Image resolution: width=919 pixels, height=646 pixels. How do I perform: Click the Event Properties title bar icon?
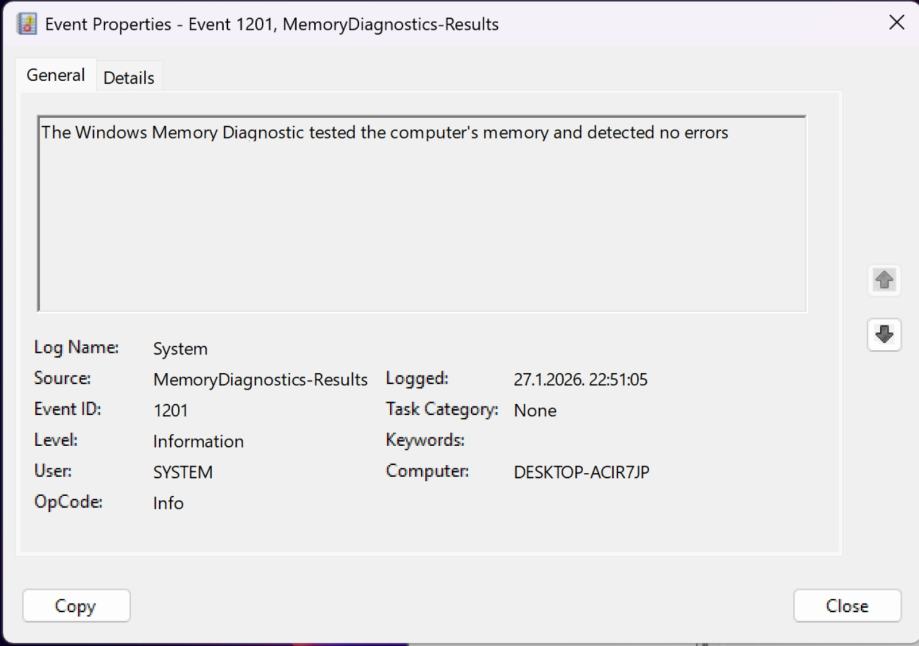coord(27,23)
